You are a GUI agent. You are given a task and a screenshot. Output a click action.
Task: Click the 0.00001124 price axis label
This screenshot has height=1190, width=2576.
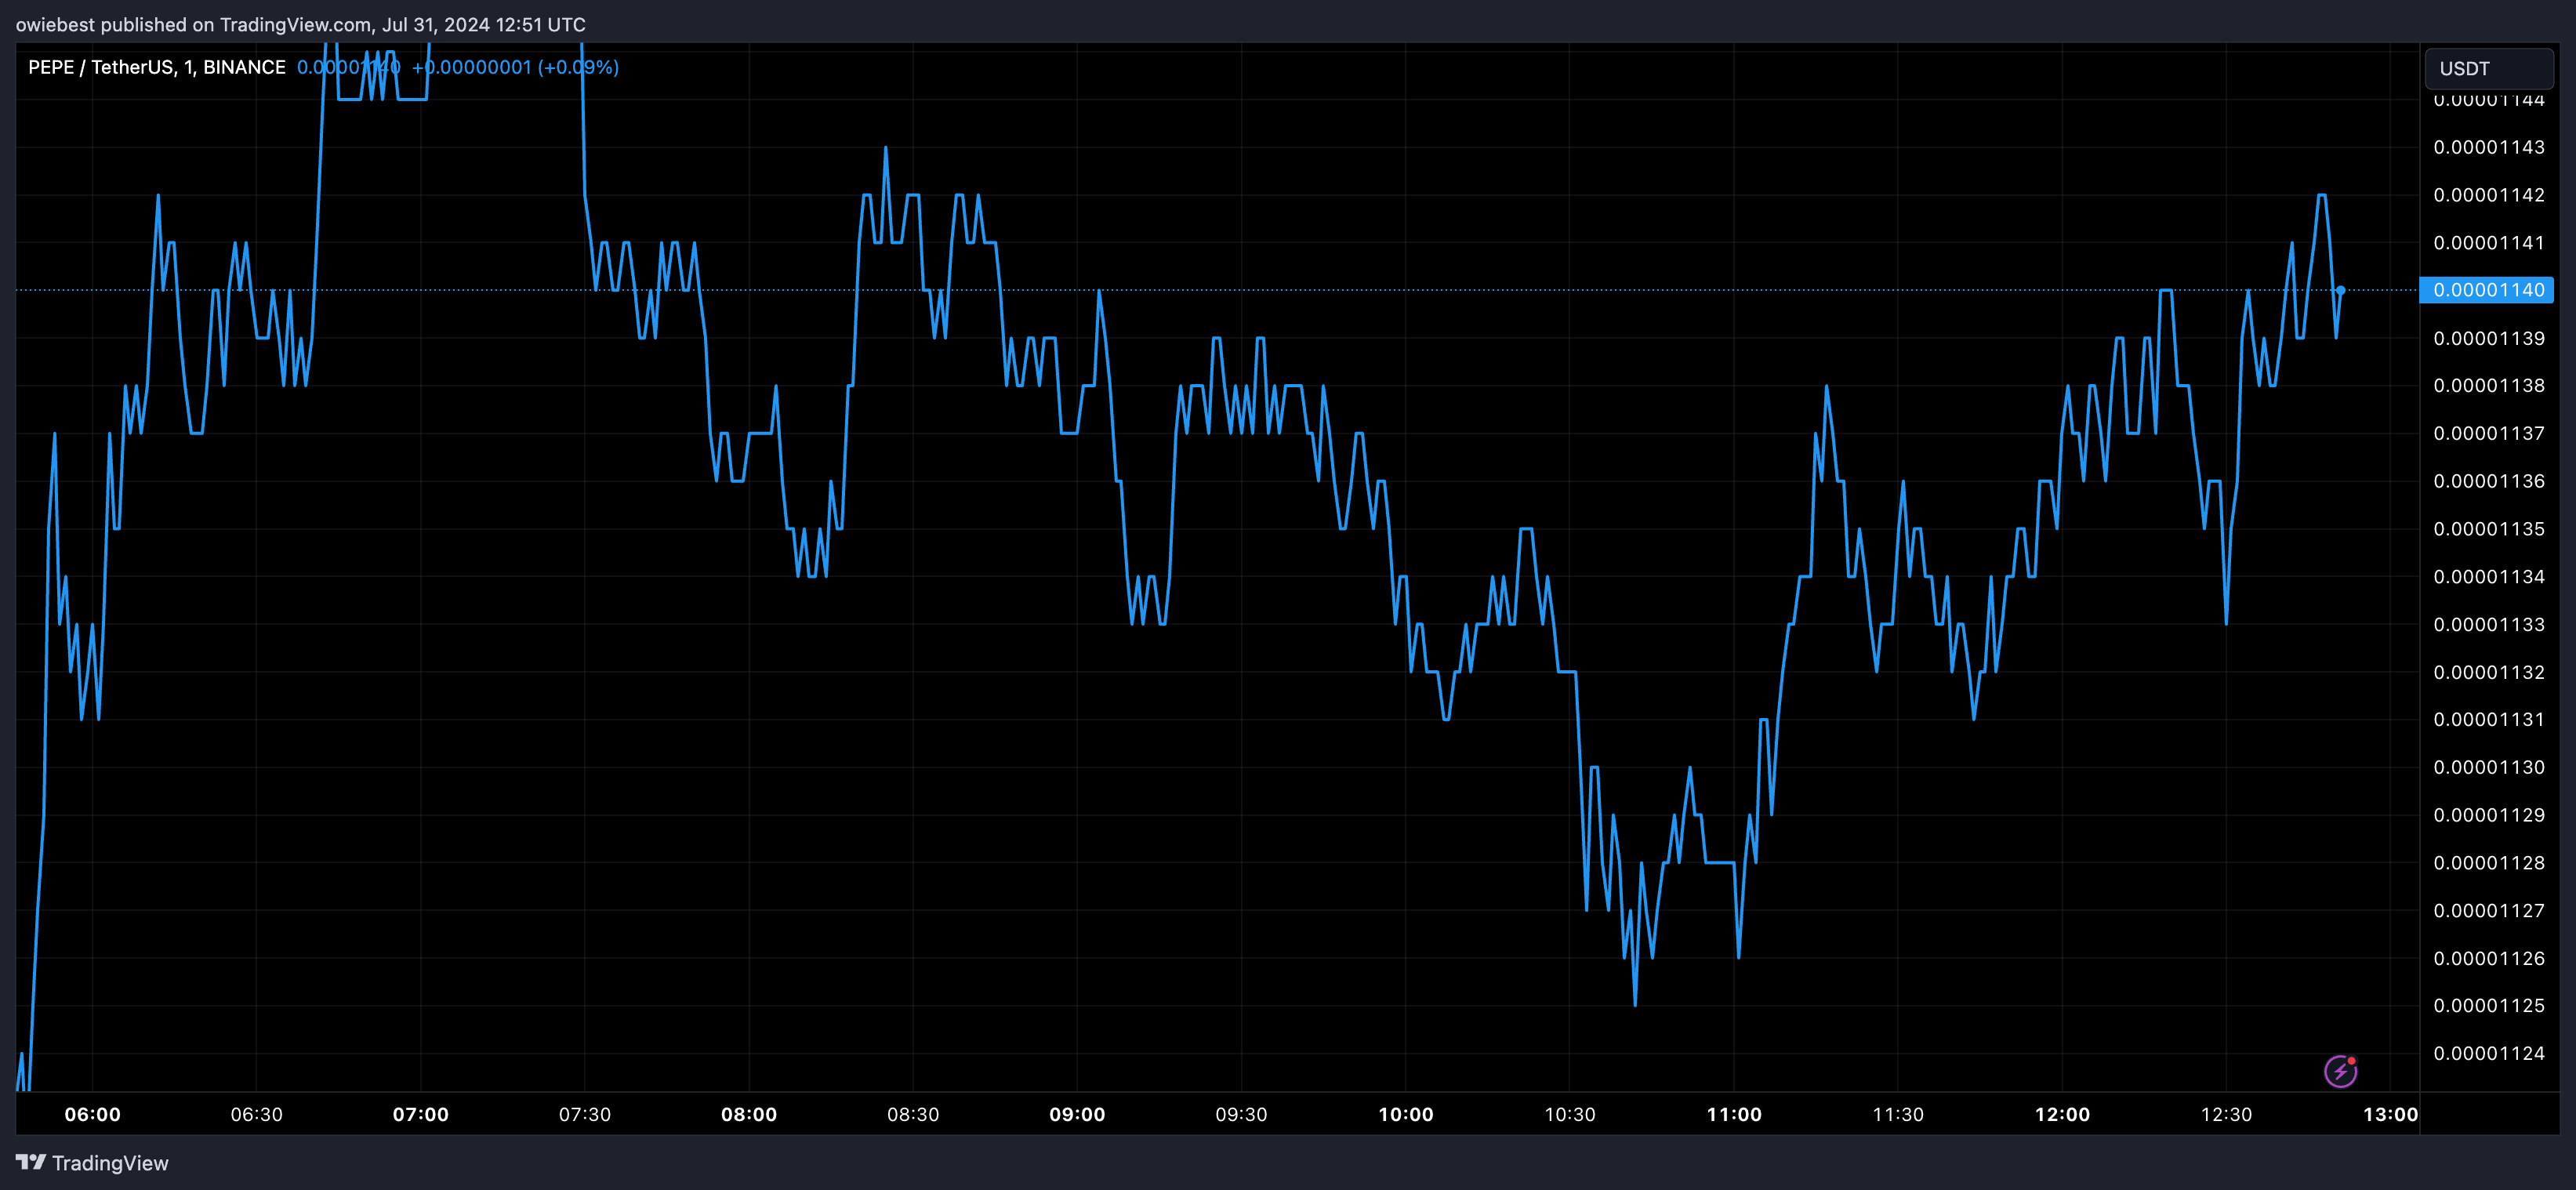coord(2489,1053)
